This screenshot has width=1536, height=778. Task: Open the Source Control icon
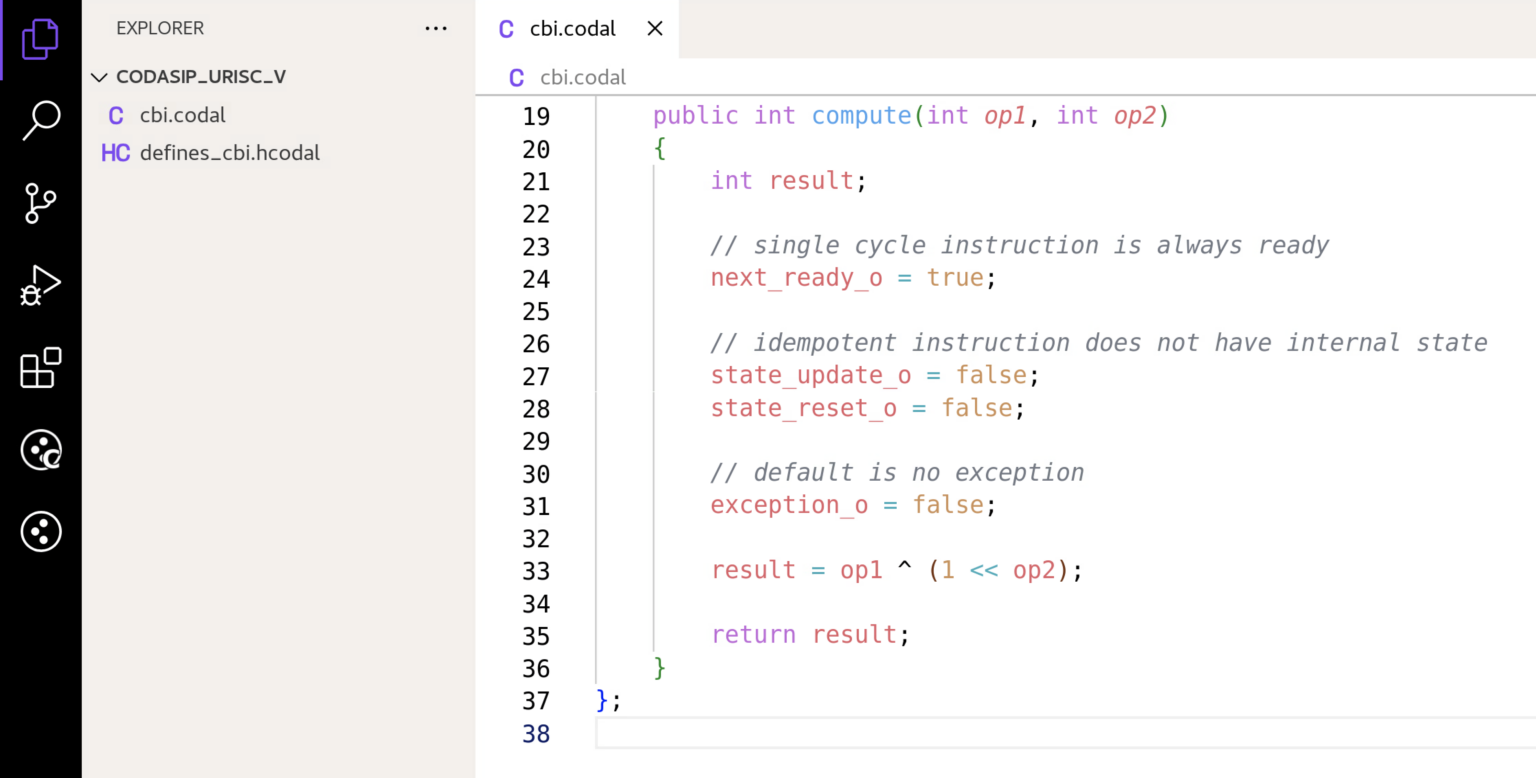(40, 203)
